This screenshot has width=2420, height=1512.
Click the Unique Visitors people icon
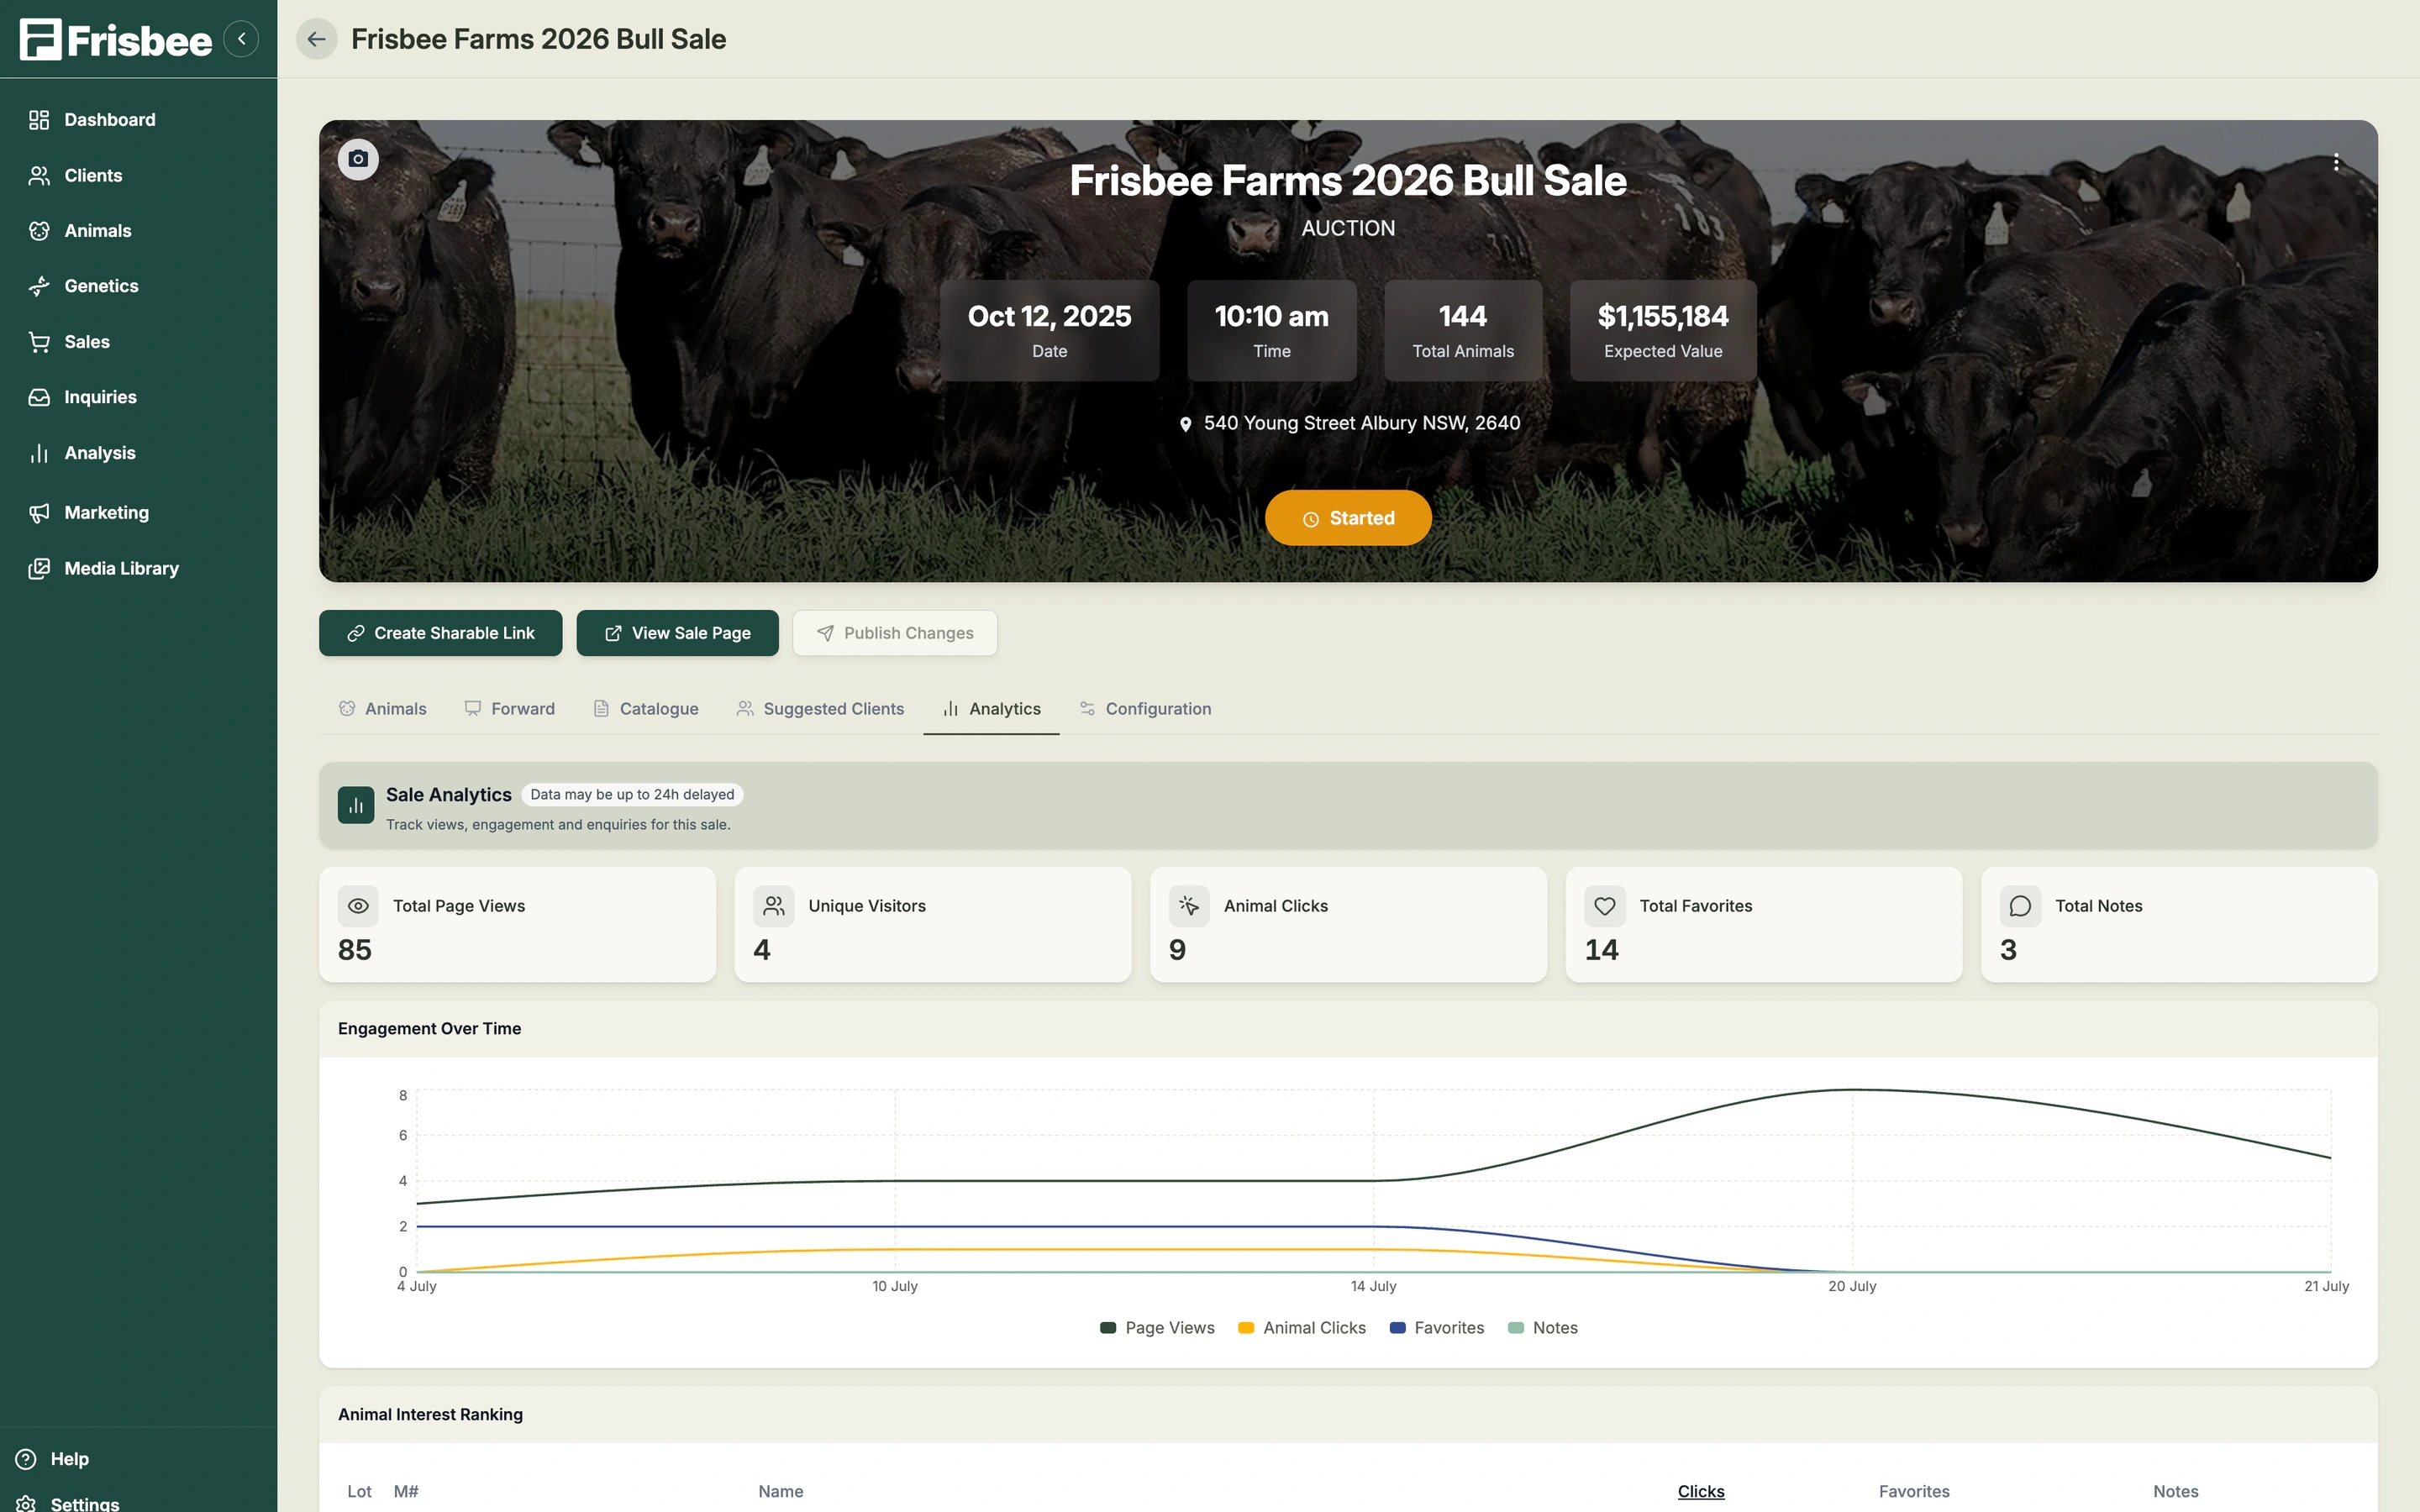(774, 906)
